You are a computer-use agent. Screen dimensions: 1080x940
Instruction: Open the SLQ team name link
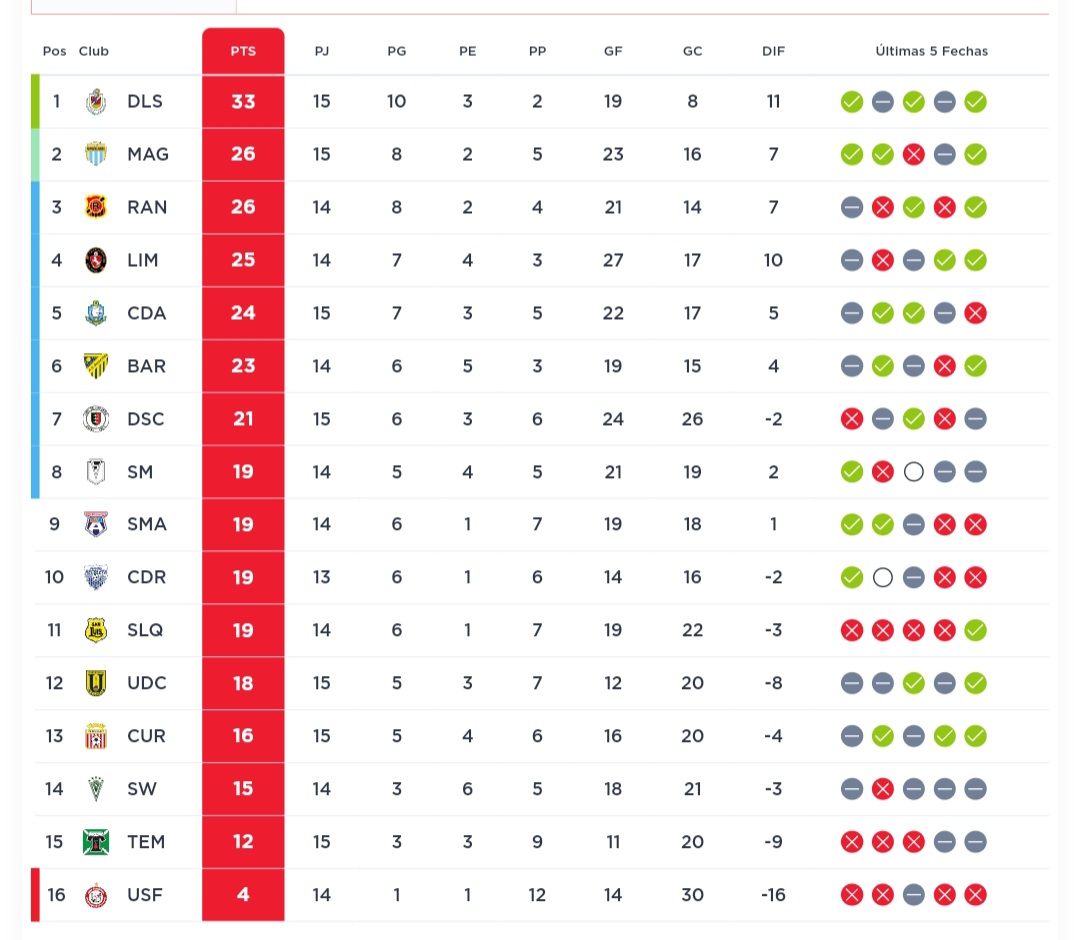(145, 630)
